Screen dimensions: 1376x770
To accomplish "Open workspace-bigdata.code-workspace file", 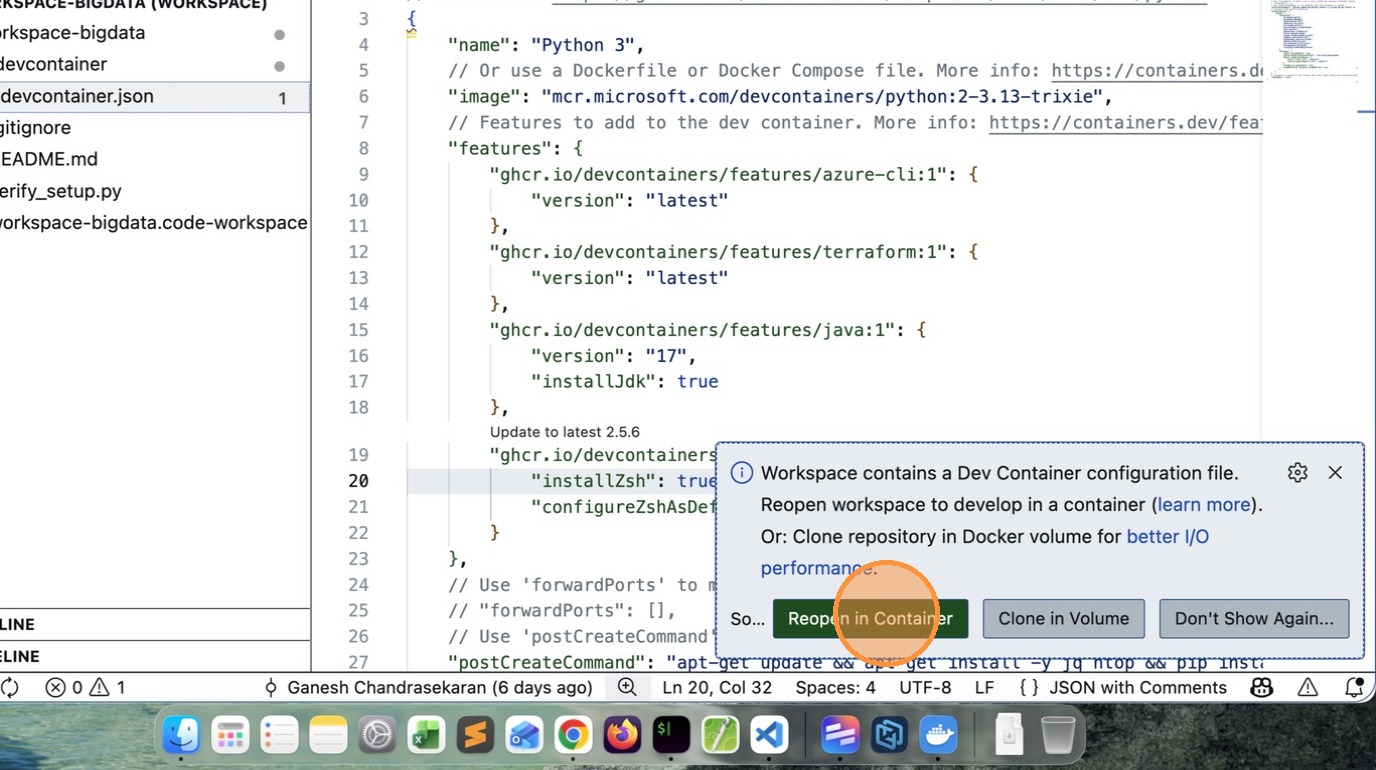I will 155,222.
